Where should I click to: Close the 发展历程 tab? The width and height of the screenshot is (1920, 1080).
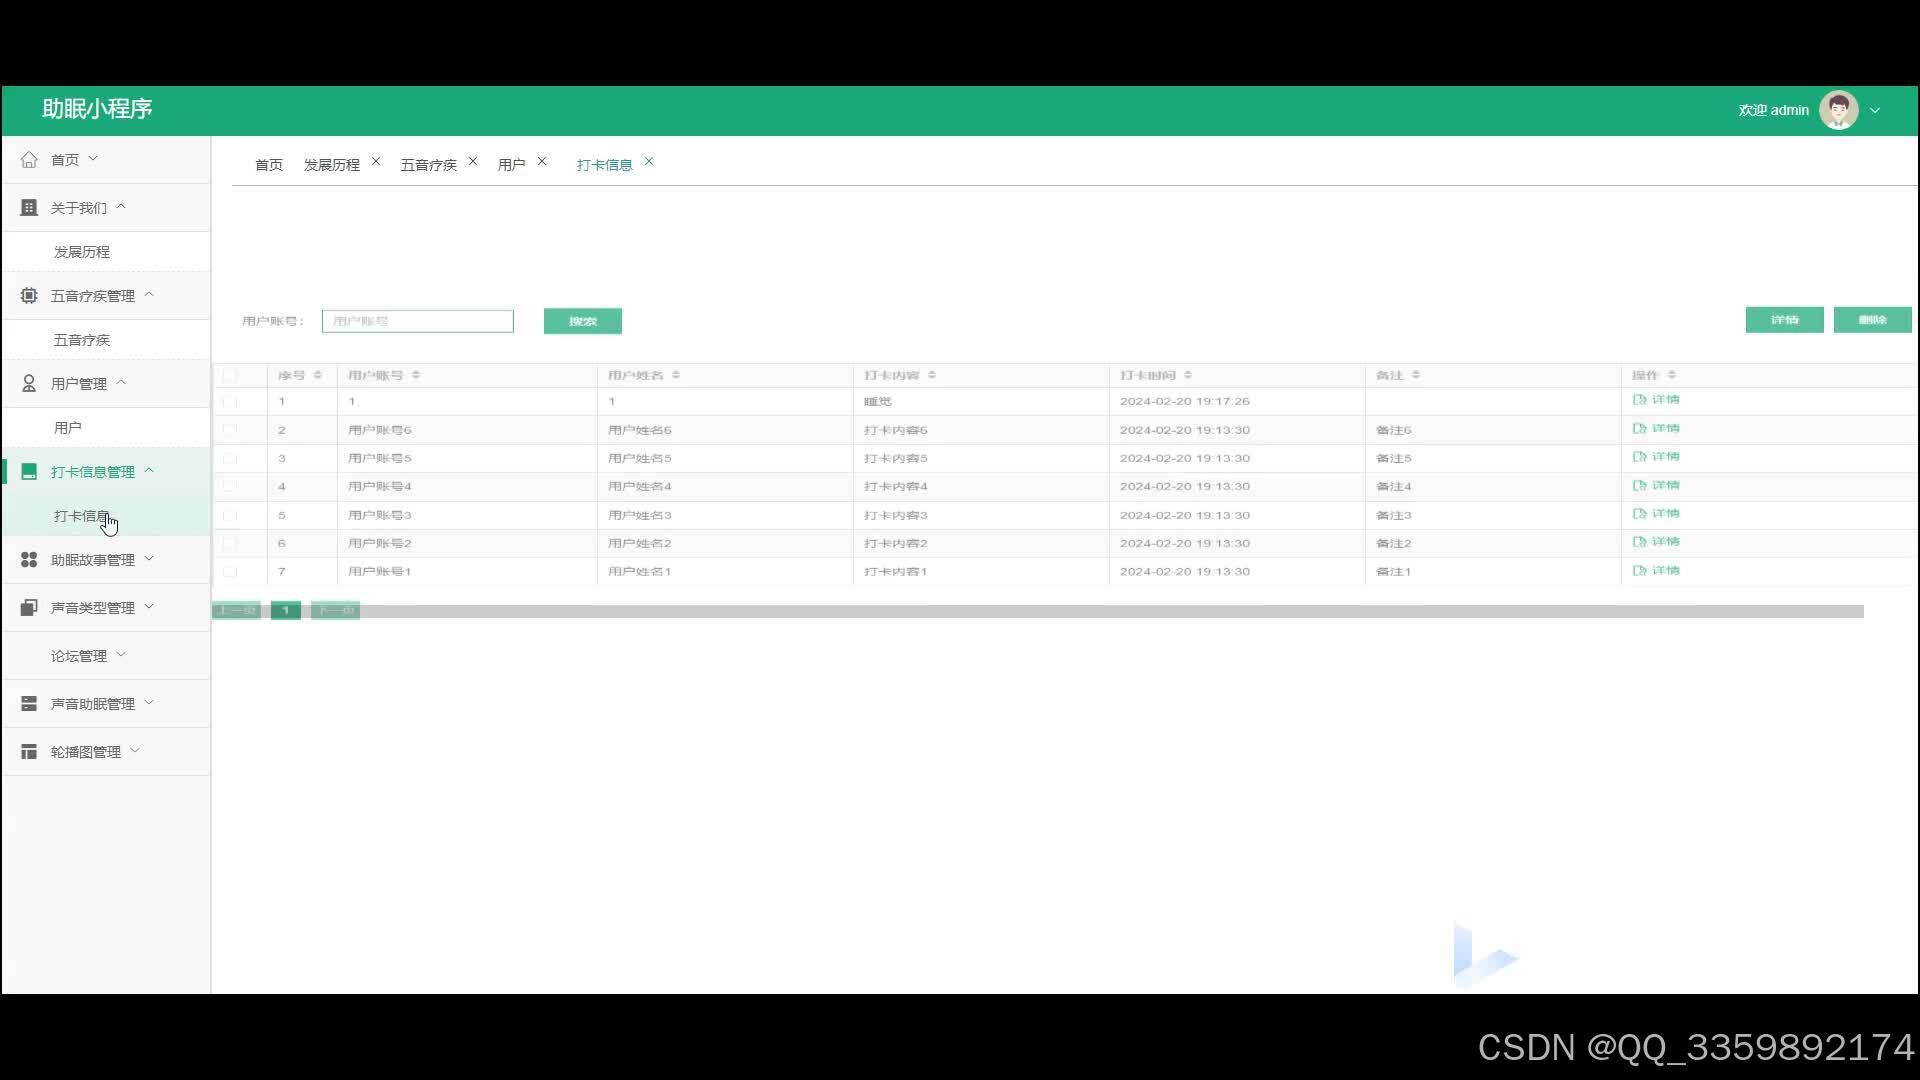pyautogui.click(x=376, y=161)
